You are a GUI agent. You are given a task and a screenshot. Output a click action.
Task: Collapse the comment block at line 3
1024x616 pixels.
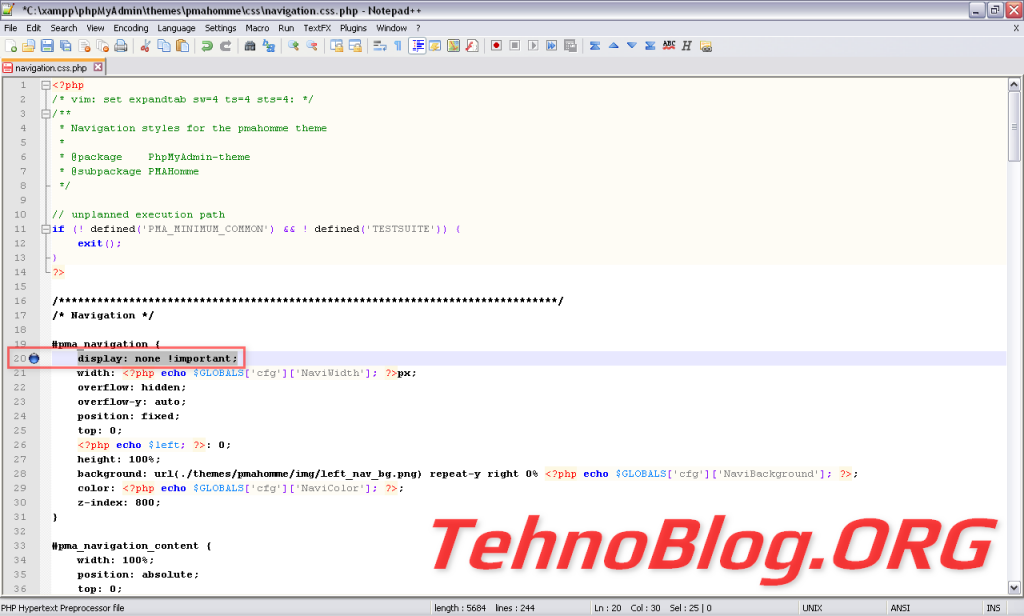coord(46,113)
